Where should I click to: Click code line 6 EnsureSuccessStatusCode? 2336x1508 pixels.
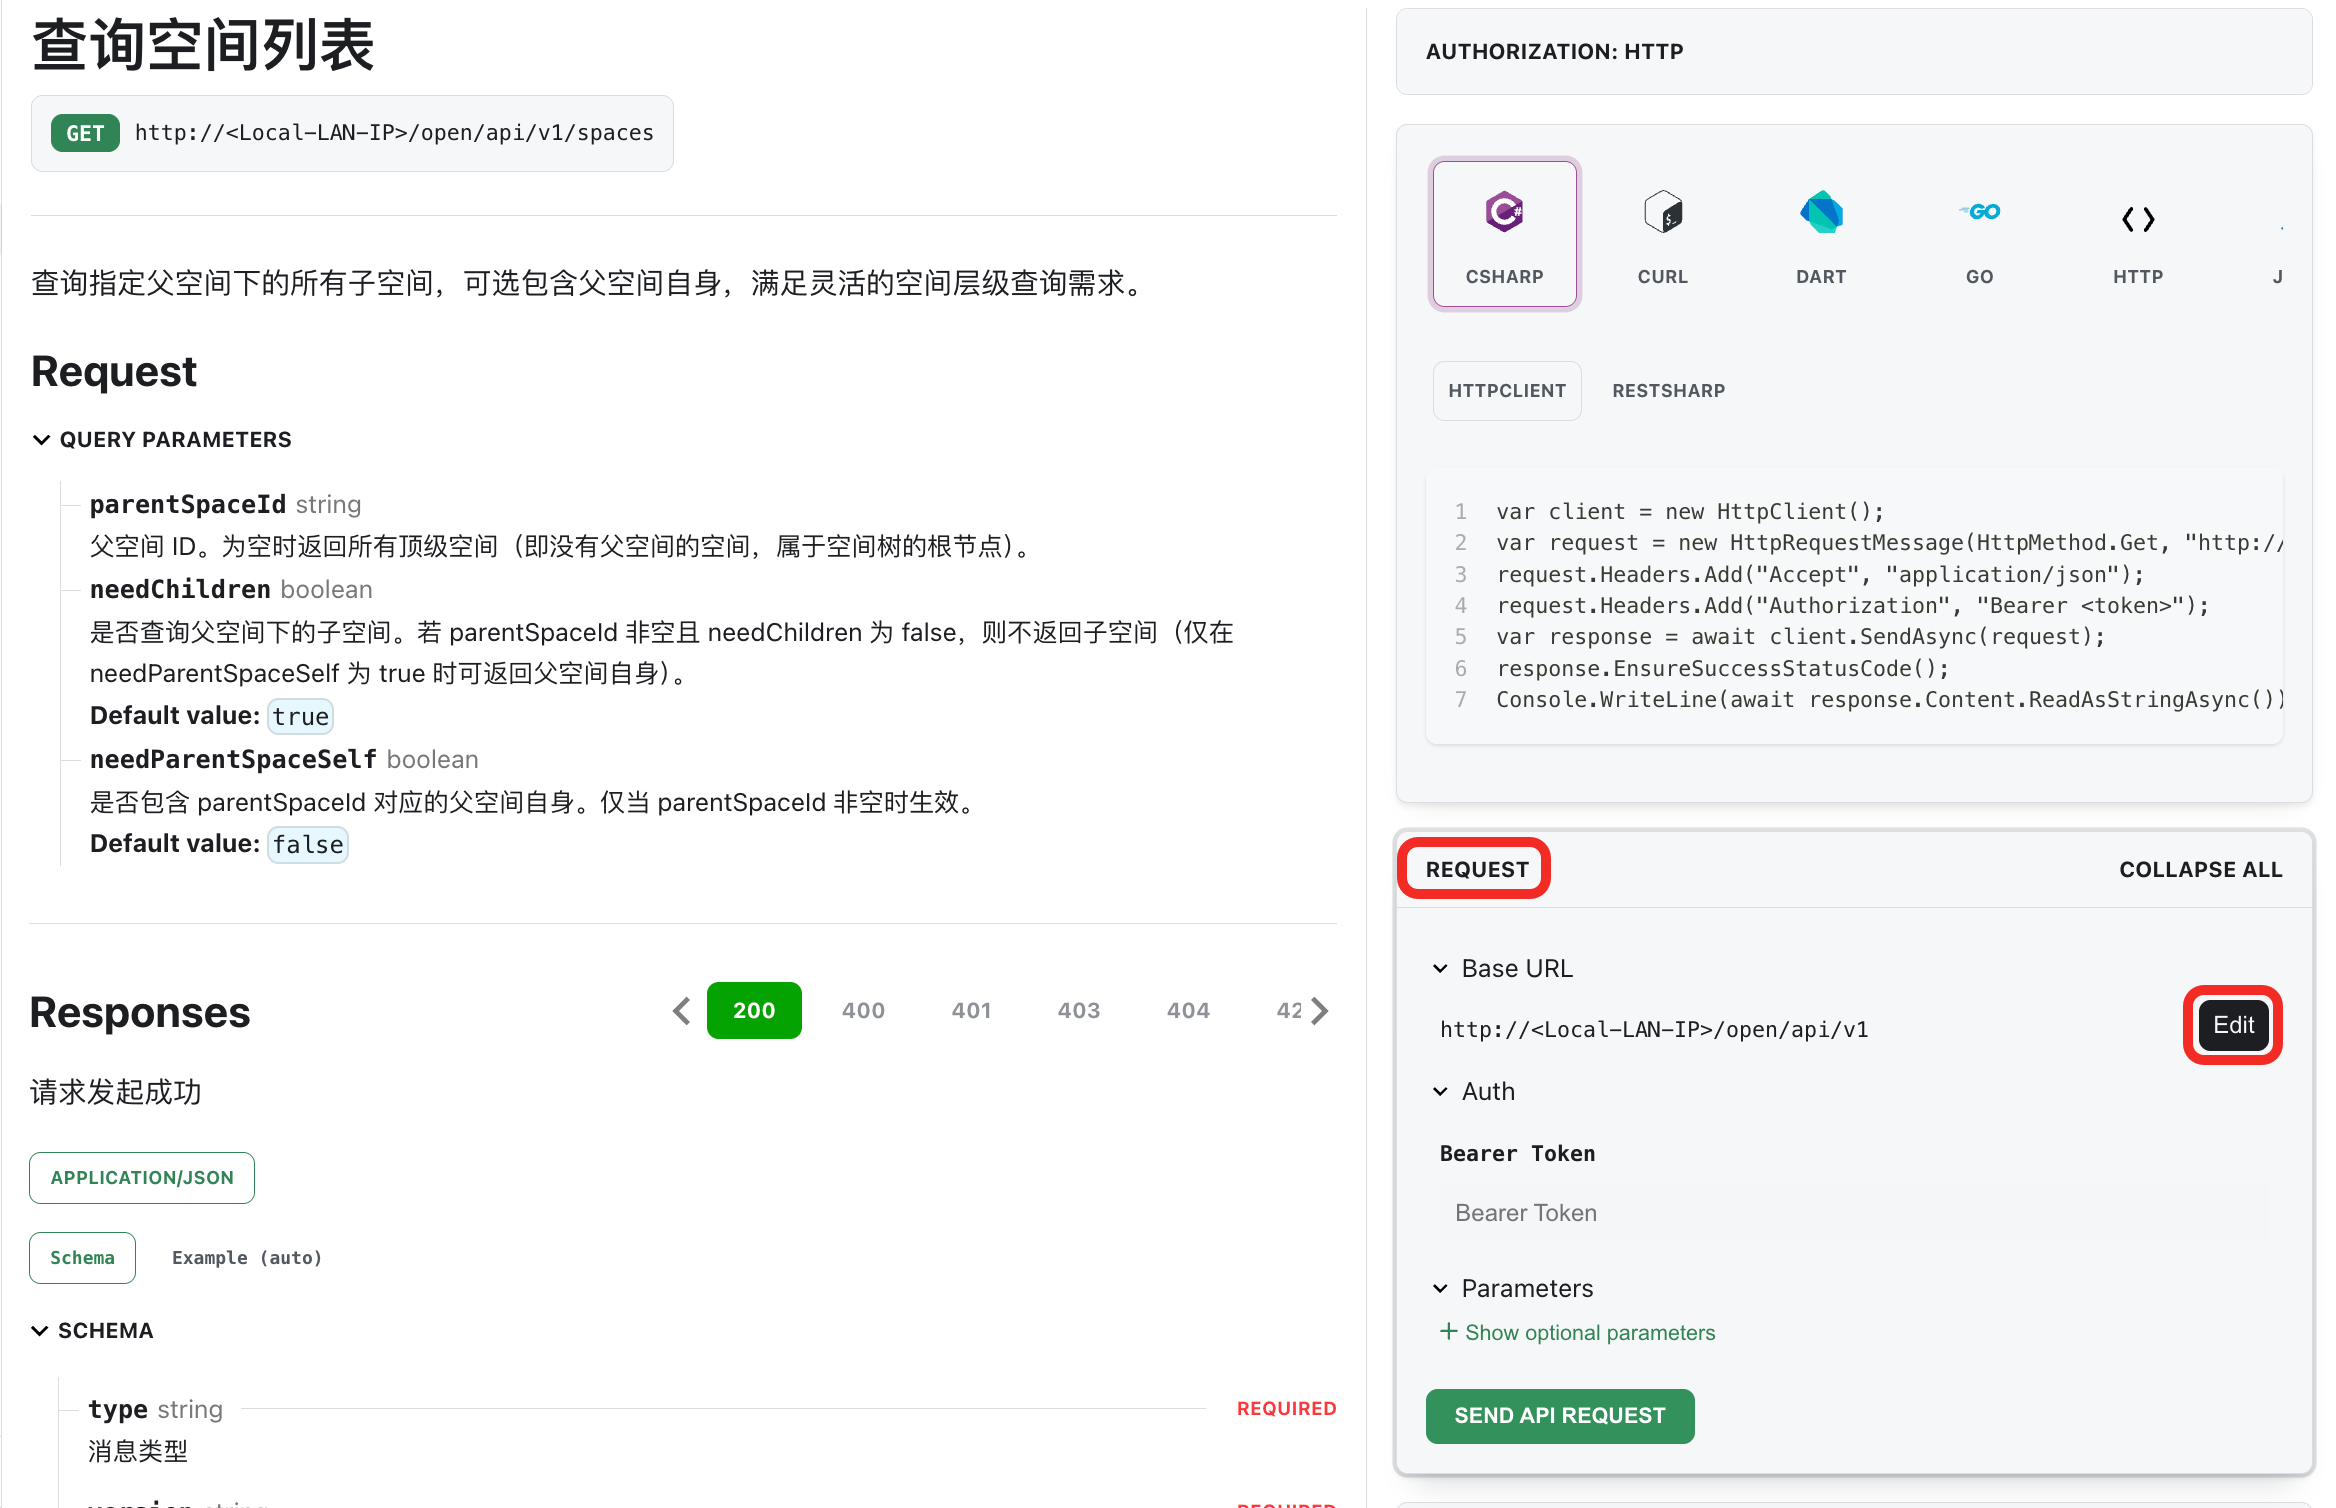click(1722, 669)
